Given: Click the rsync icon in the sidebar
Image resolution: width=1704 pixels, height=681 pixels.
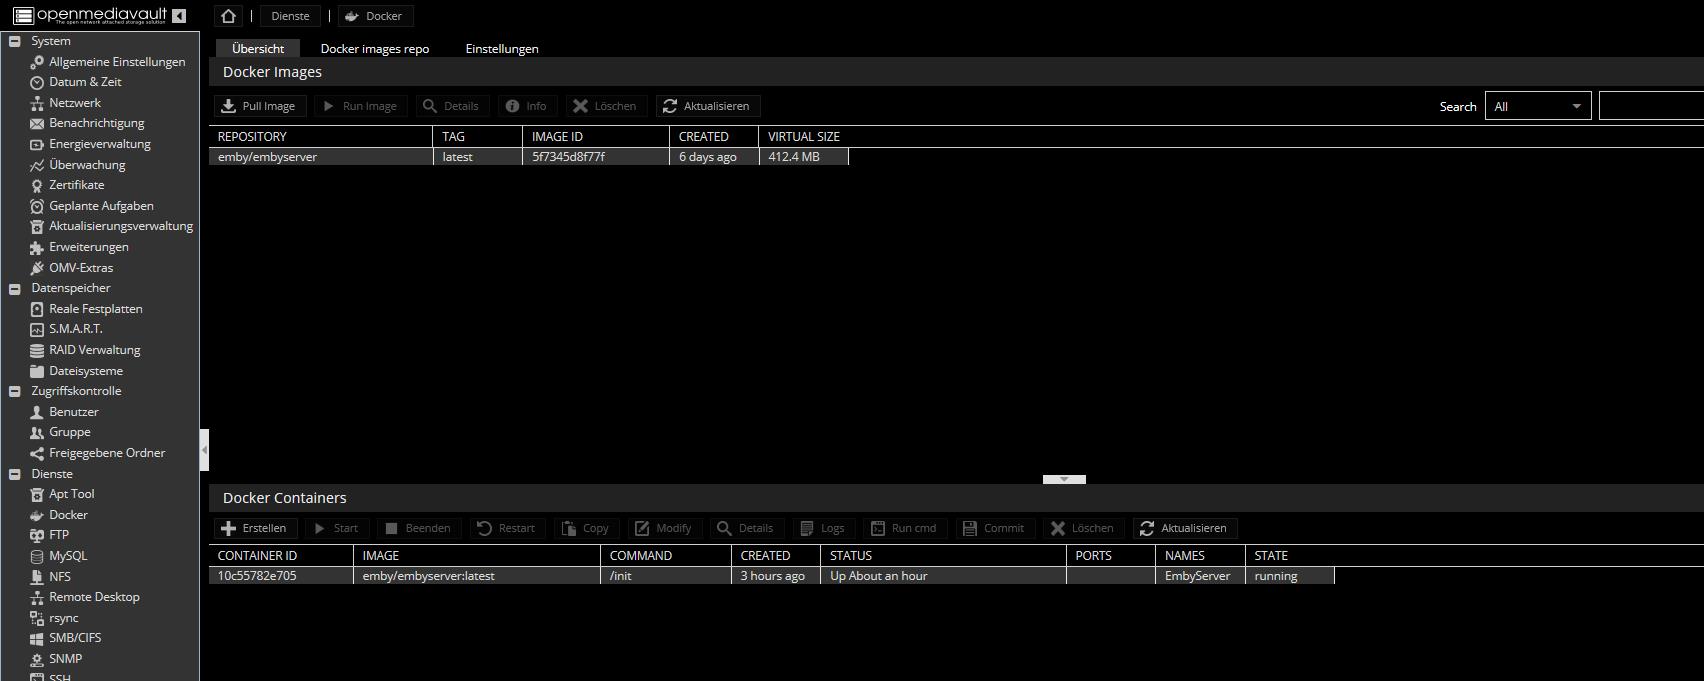Looking at the screenshot, I should coord(37,618).
